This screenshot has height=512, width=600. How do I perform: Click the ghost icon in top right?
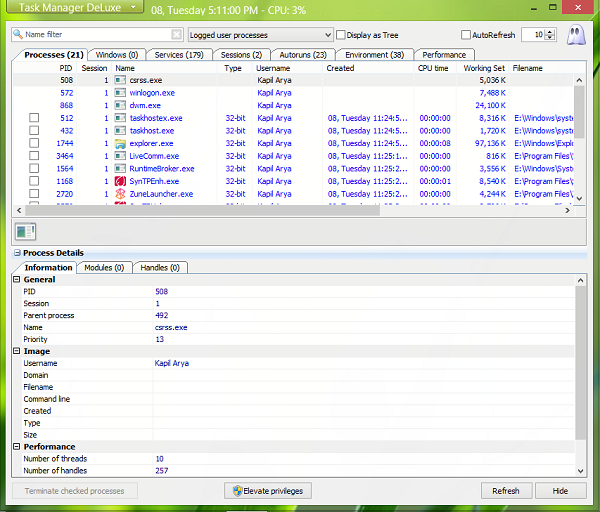point(576,35)
